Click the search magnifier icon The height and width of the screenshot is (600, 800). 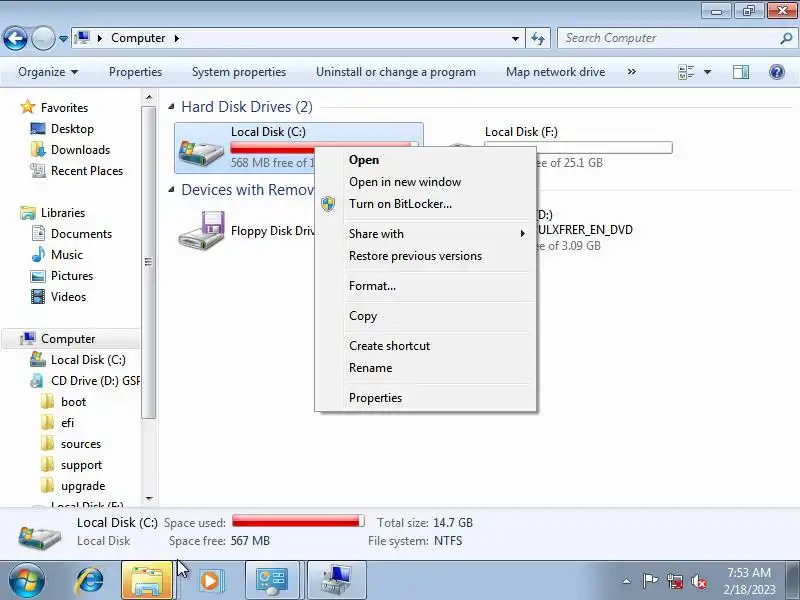pos(786,38)
